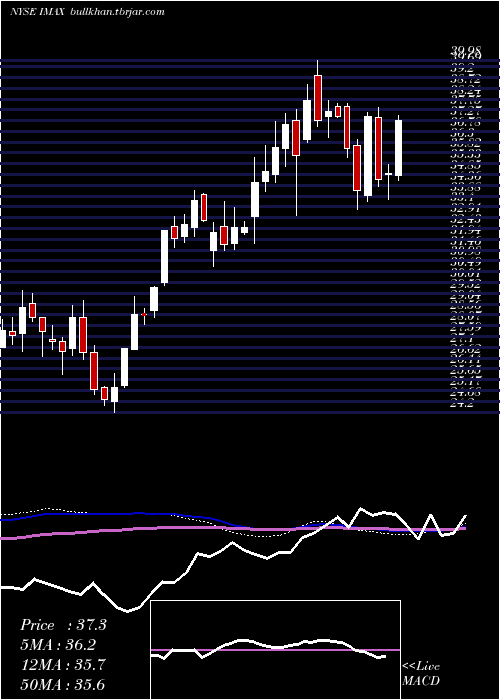Click the tall red candle at chart peak
Viewport: 500px width, 700px height.
coord(318,98)
